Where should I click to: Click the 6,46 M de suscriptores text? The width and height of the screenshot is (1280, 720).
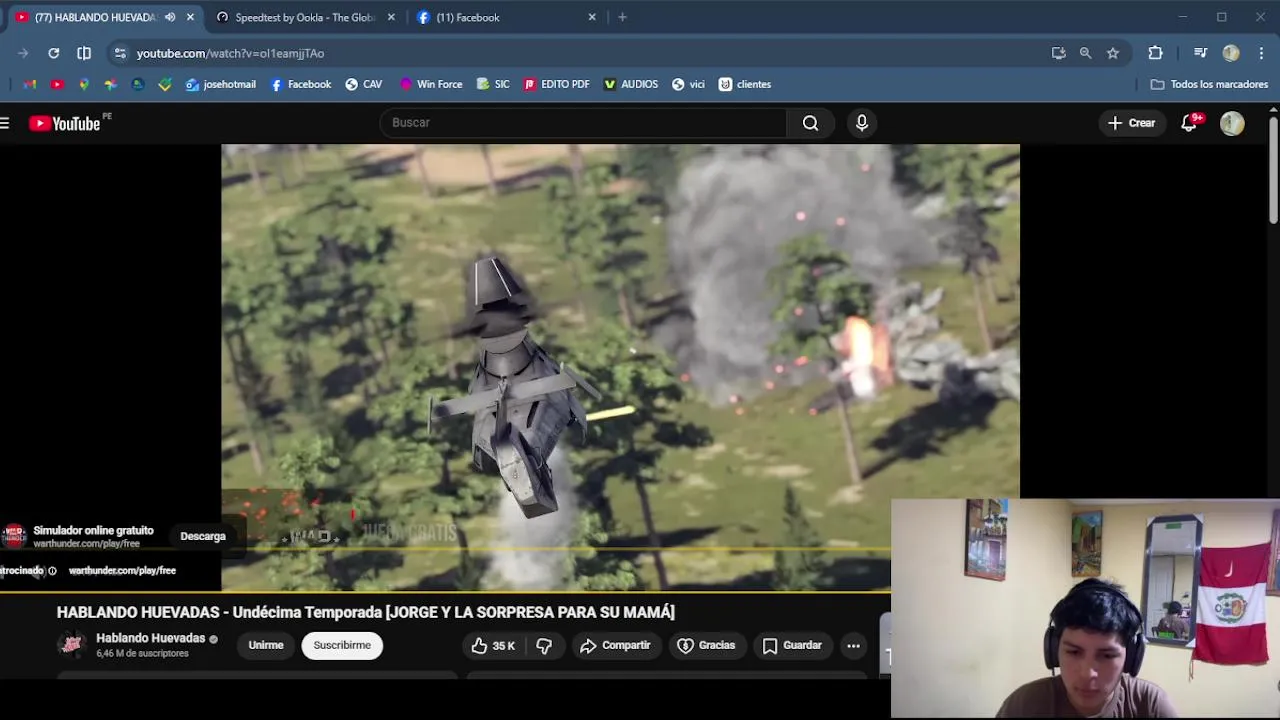tap(142, 654)
